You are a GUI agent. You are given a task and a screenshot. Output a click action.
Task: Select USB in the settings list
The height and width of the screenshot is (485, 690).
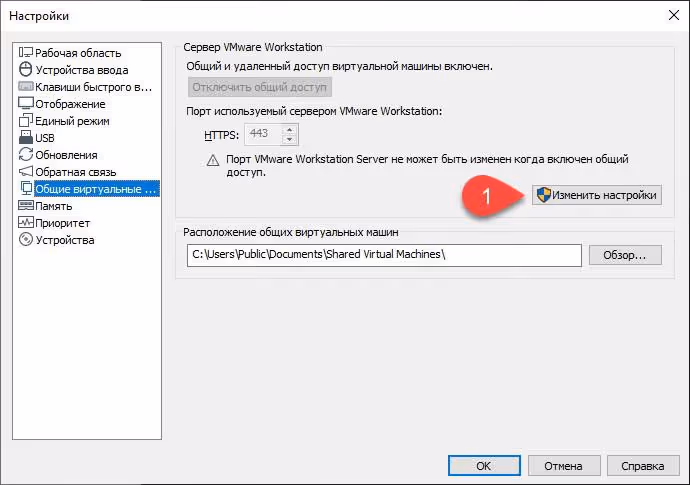[x=45, y=138]
